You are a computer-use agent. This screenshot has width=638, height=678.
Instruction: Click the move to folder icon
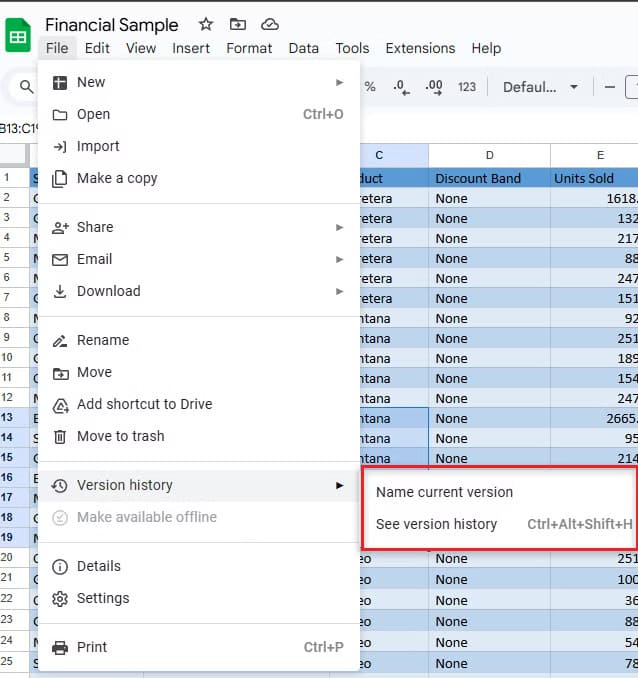(237, 24)
